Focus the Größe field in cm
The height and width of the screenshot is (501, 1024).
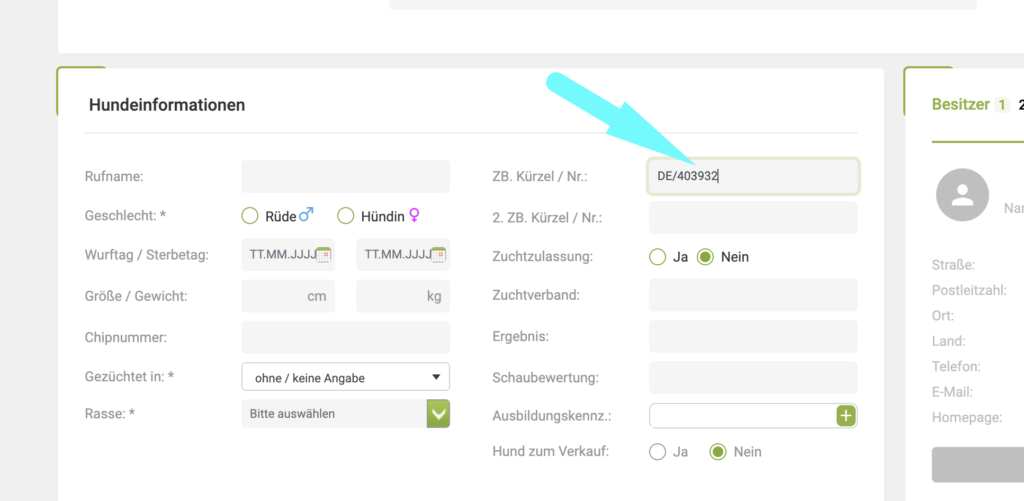pyautogui.click(x=288, y=297)
